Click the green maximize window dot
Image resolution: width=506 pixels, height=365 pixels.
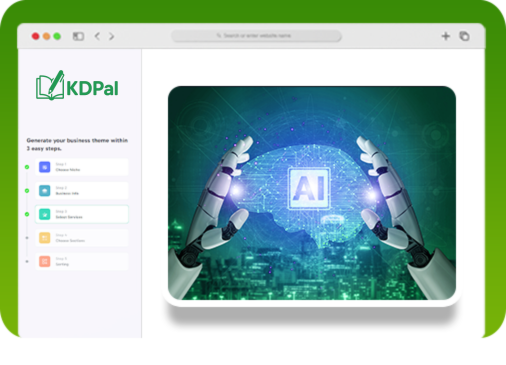pos(57,36)
